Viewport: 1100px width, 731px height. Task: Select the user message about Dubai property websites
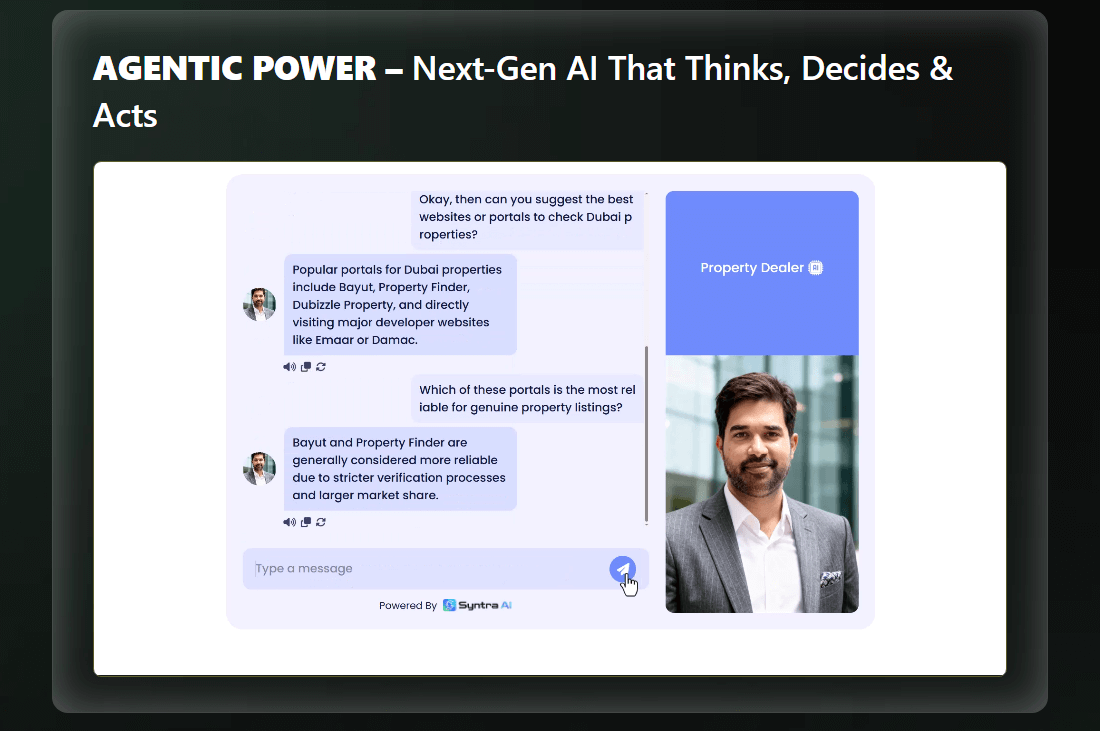coord(527,216)
